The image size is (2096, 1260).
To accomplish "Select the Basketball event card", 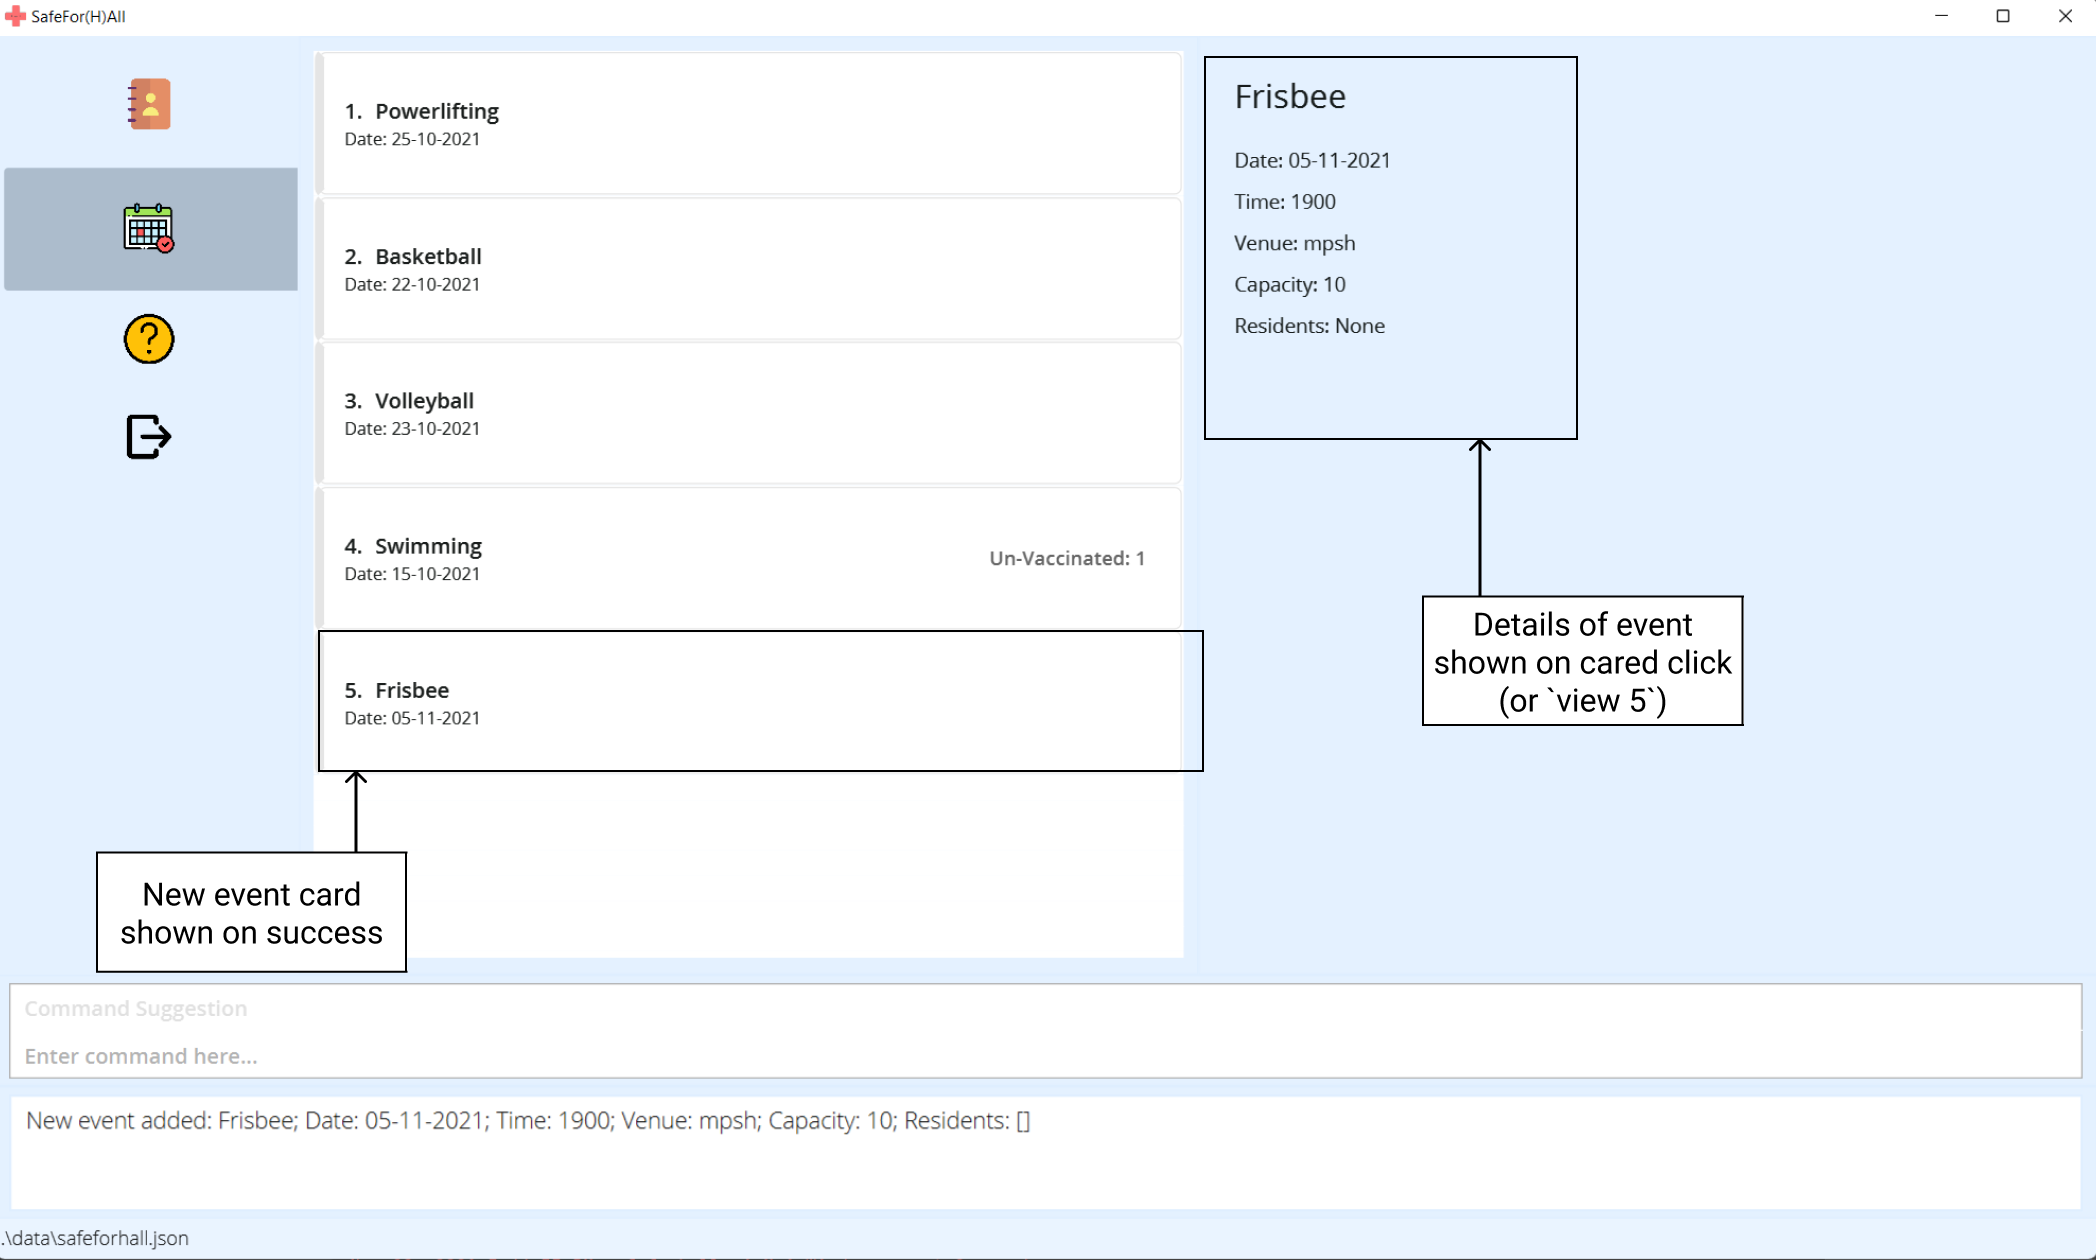I will point(749,269).
